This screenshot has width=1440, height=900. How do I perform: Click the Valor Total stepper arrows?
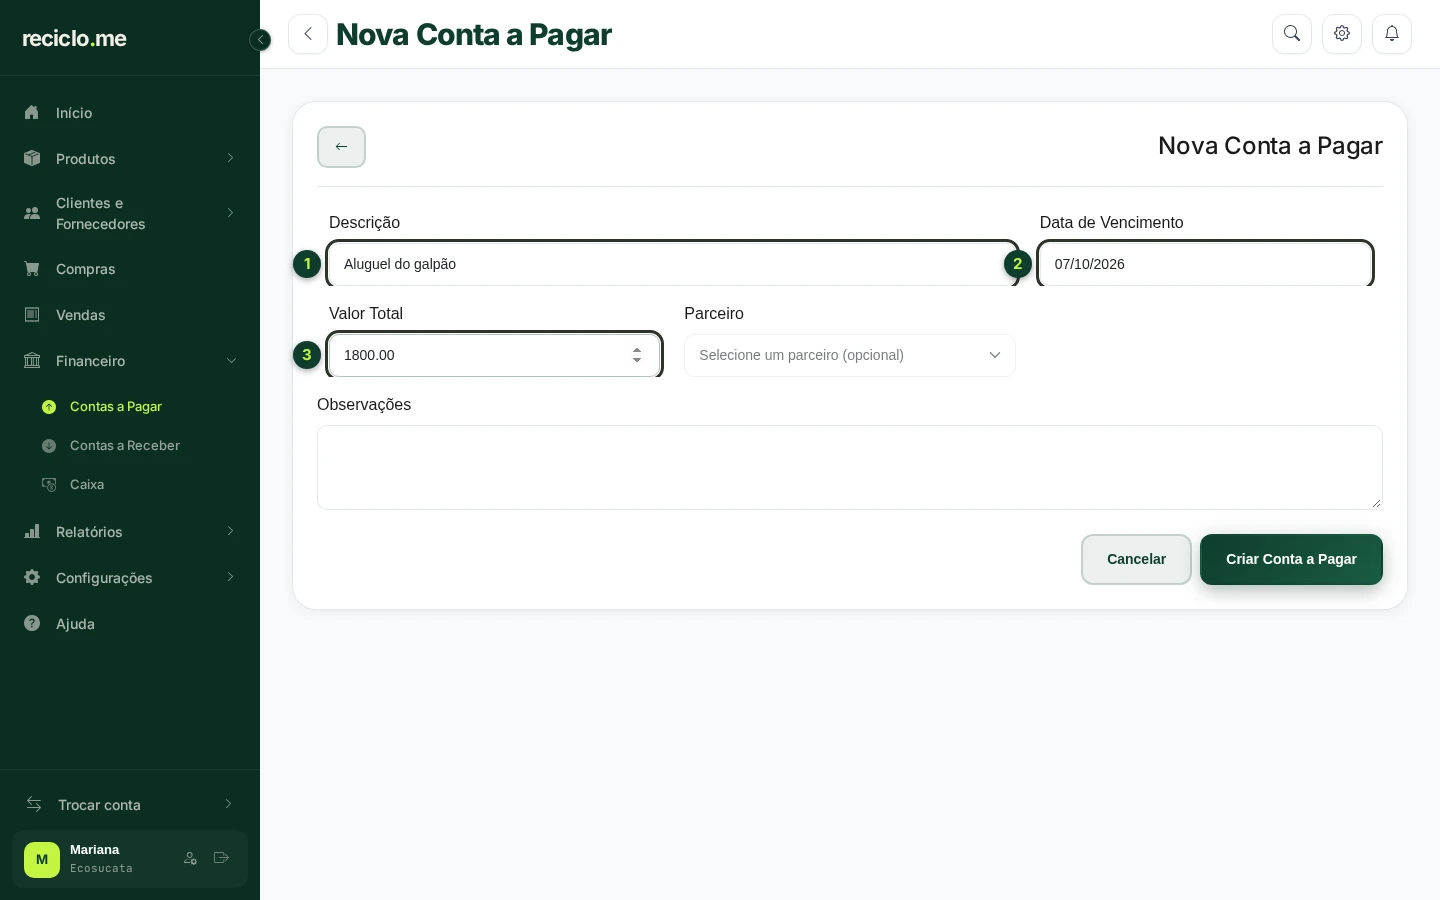click(x=637, y=355)
